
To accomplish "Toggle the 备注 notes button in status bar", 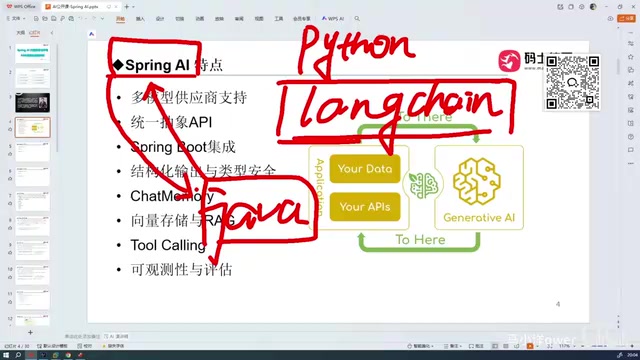I will (452, 346).
